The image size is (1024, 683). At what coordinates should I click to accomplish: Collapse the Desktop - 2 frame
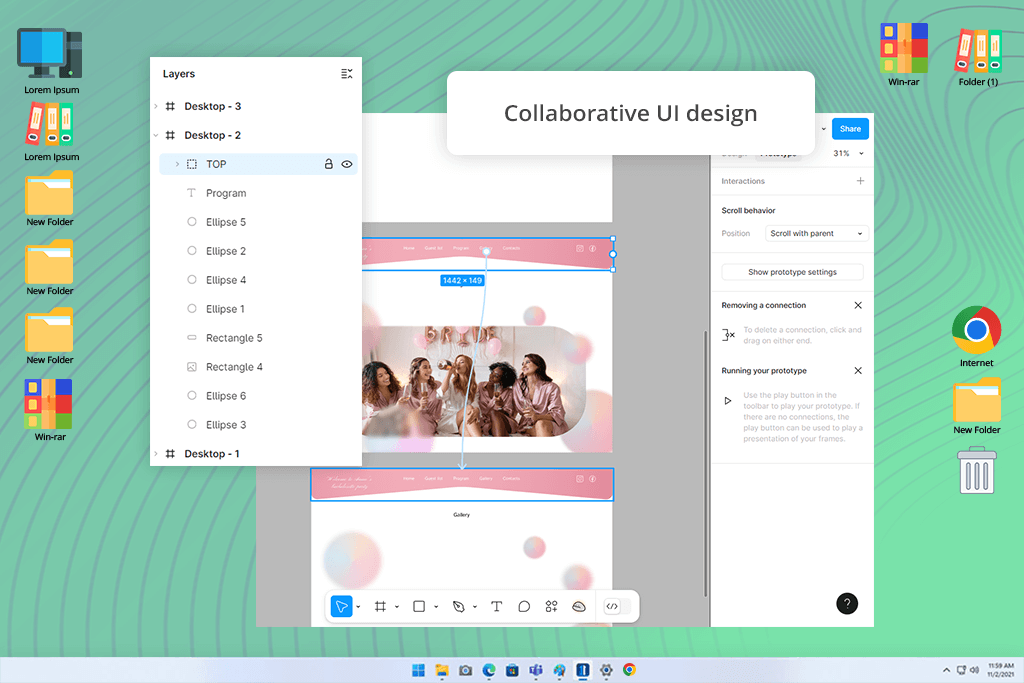click(156, 135)
